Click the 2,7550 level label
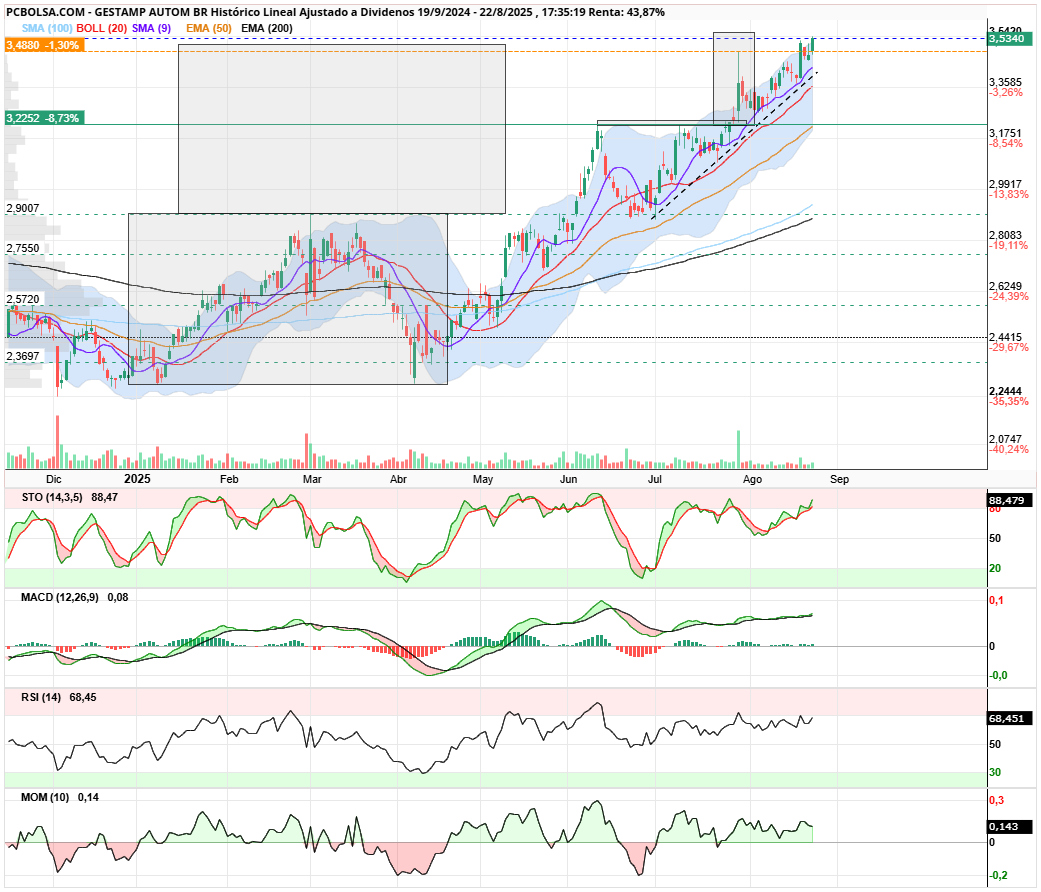 [23, 248]
